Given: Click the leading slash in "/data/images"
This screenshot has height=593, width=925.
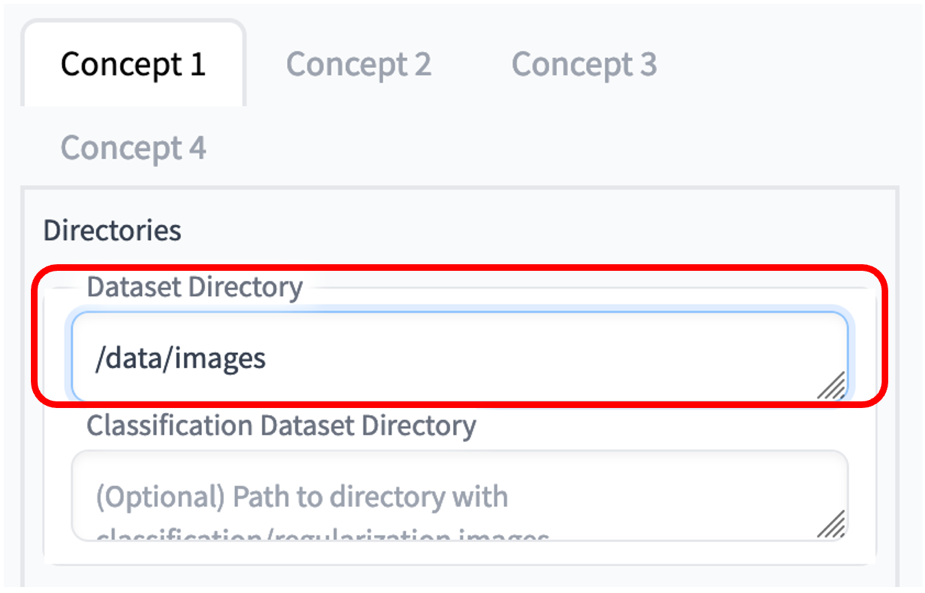Looking at the screenshot, I should tap(99, 358).
